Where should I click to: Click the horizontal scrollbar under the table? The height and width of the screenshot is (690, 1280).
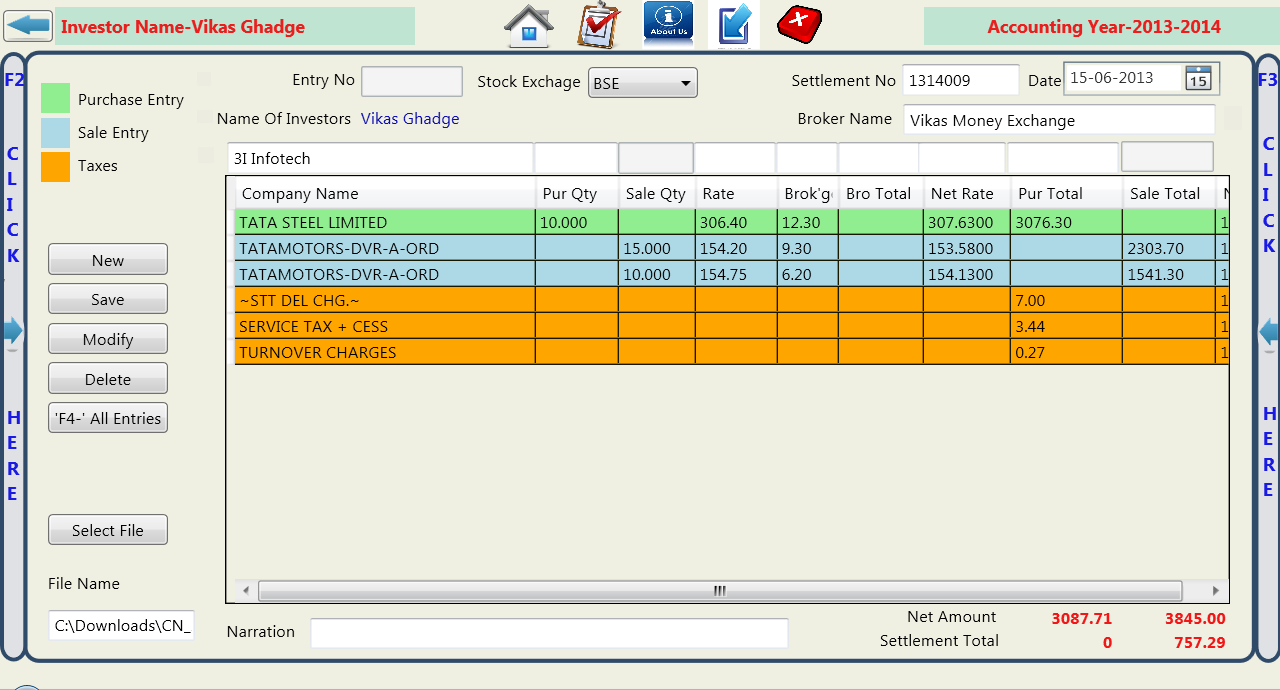coord(718,591)
